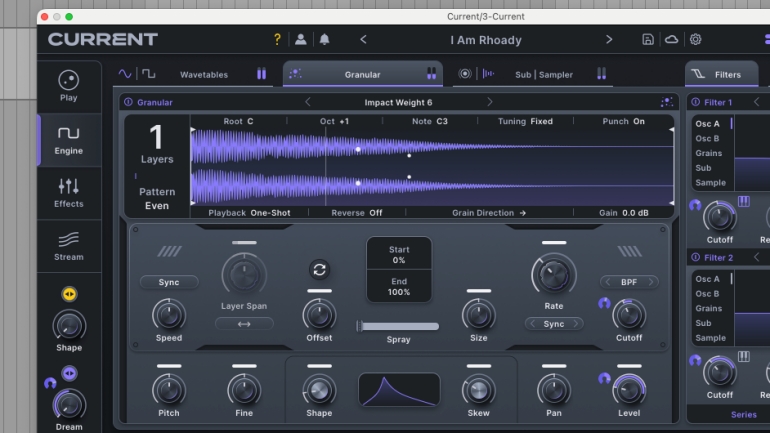Screen dimensions: 770x433
Task: Click the Wavetables mixer bars icon
Action: (x=261, y=74)
